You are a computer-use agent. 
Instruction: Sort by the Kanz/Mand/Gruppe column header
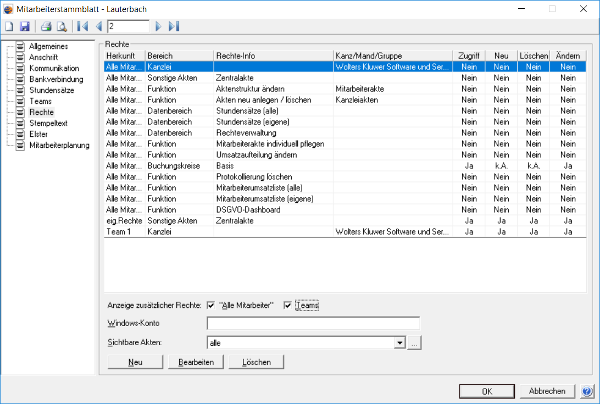click(393, 56)
